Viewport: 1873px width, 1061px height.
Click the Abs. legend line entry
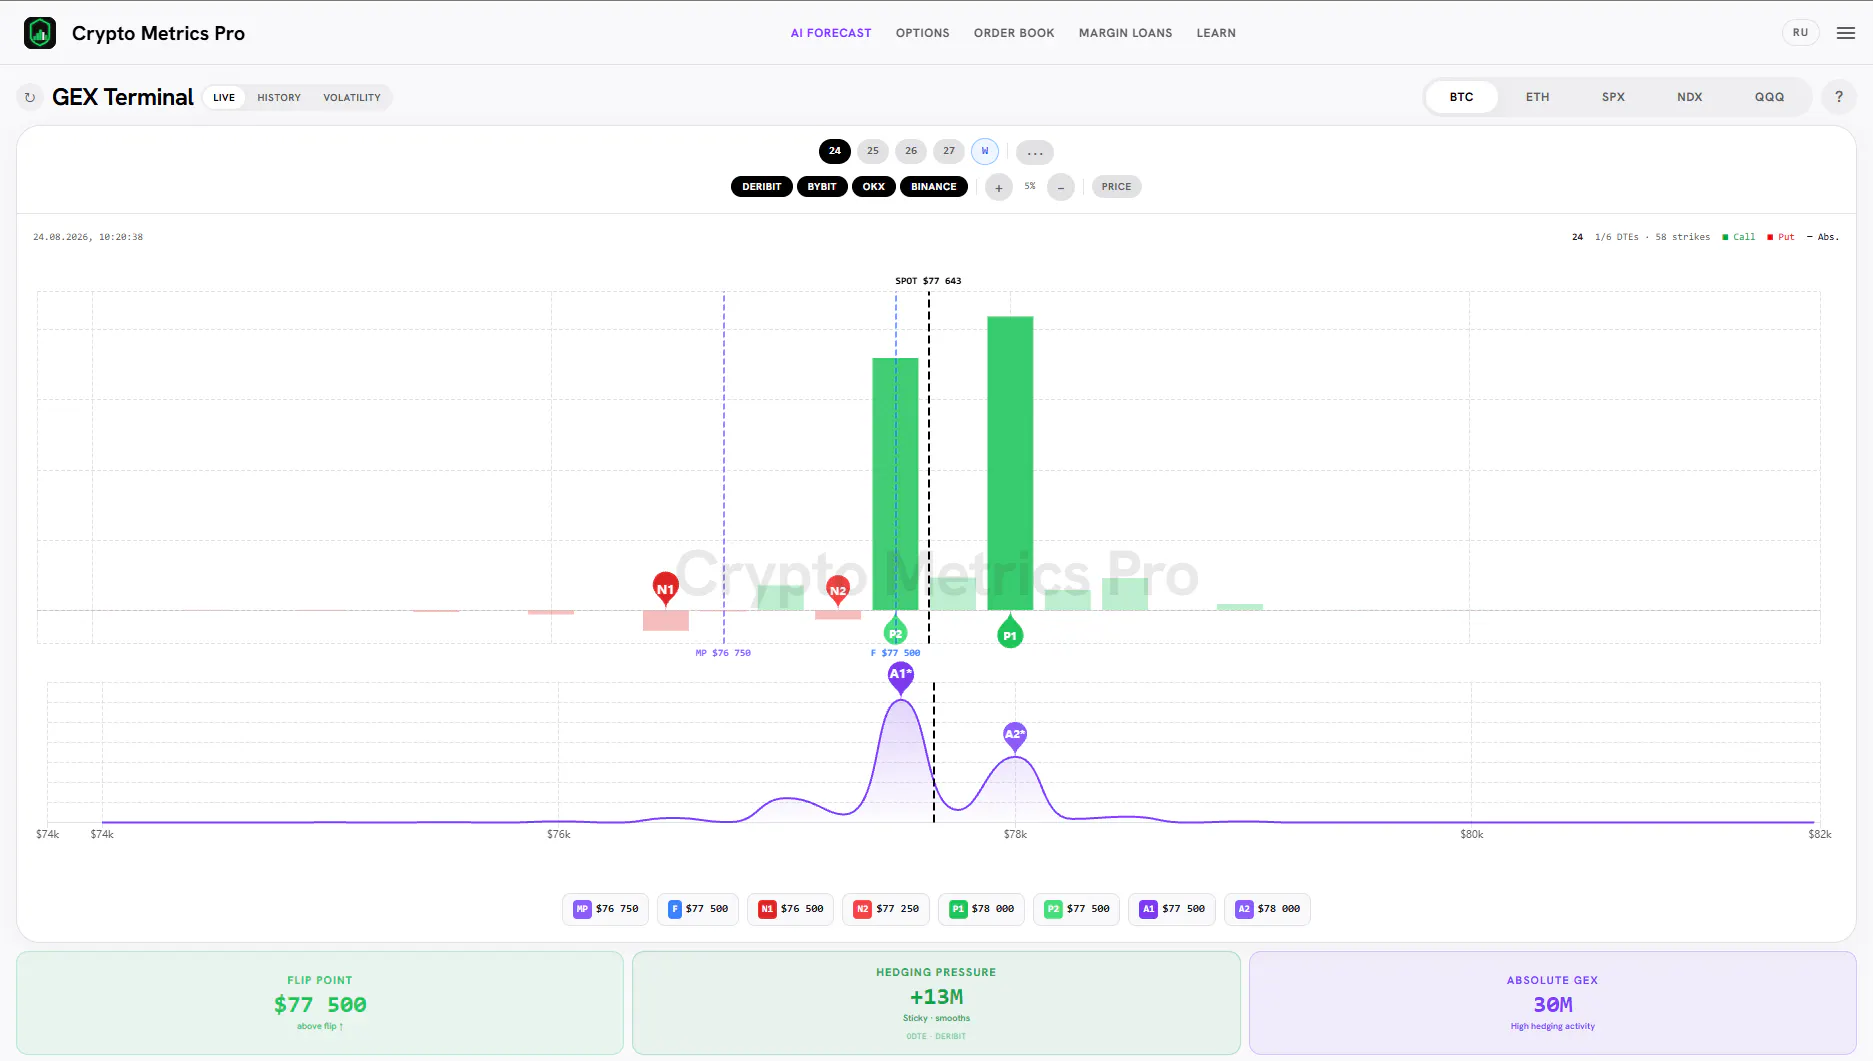click(x=1823, y=237)
